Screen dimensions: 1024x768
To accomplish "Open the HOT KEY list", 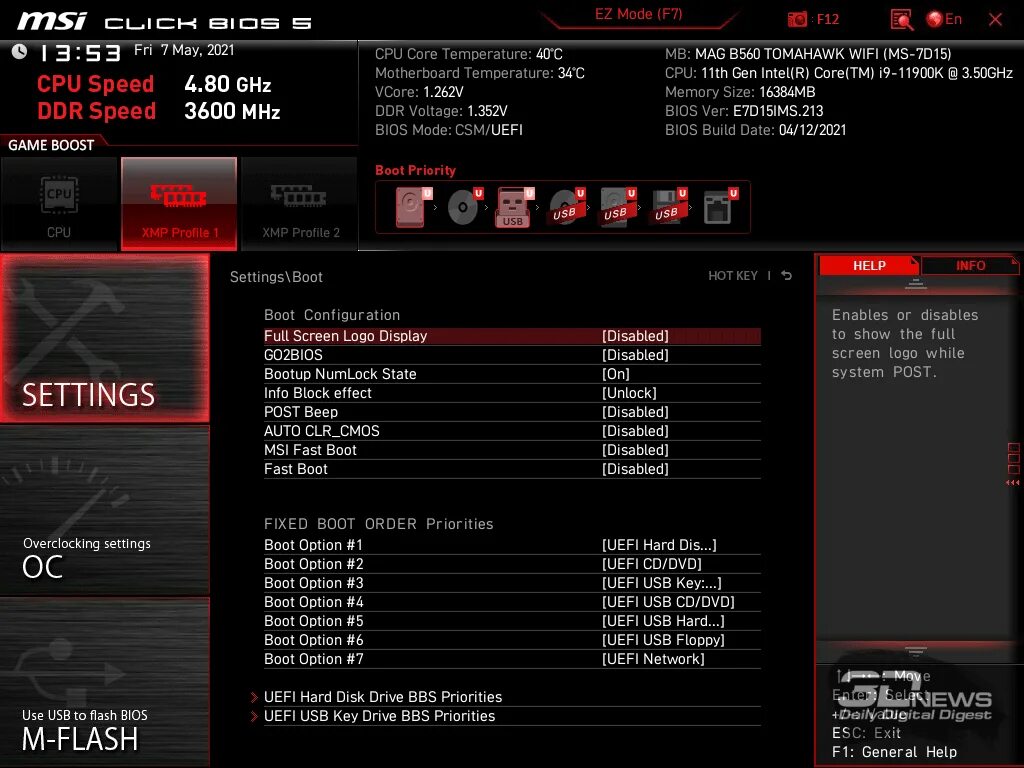I will click(x=733, y=276).
